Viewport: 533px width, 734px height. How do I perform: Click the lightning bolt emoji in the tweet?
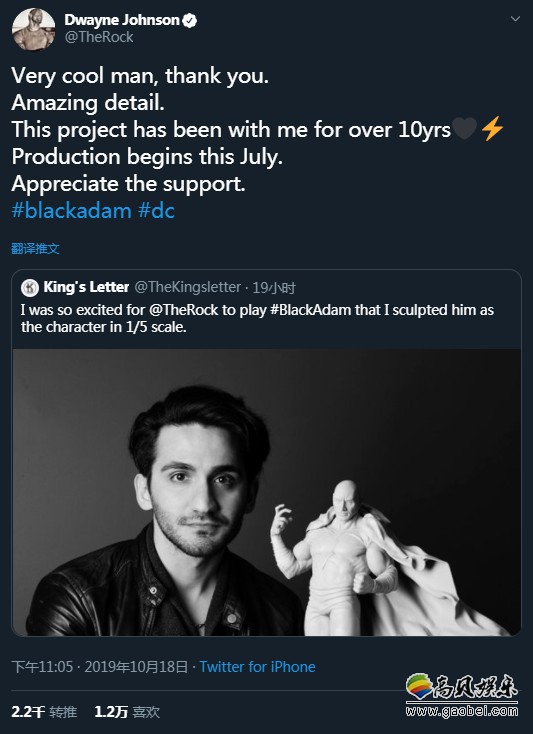492,129
